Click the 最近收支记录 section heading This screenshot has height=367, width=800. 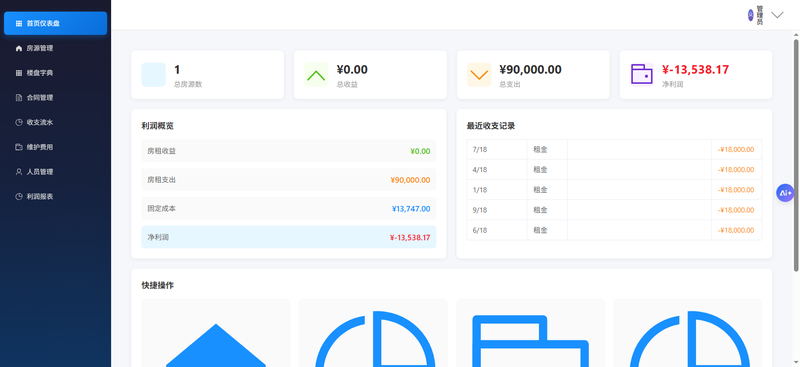coord(491,126)
